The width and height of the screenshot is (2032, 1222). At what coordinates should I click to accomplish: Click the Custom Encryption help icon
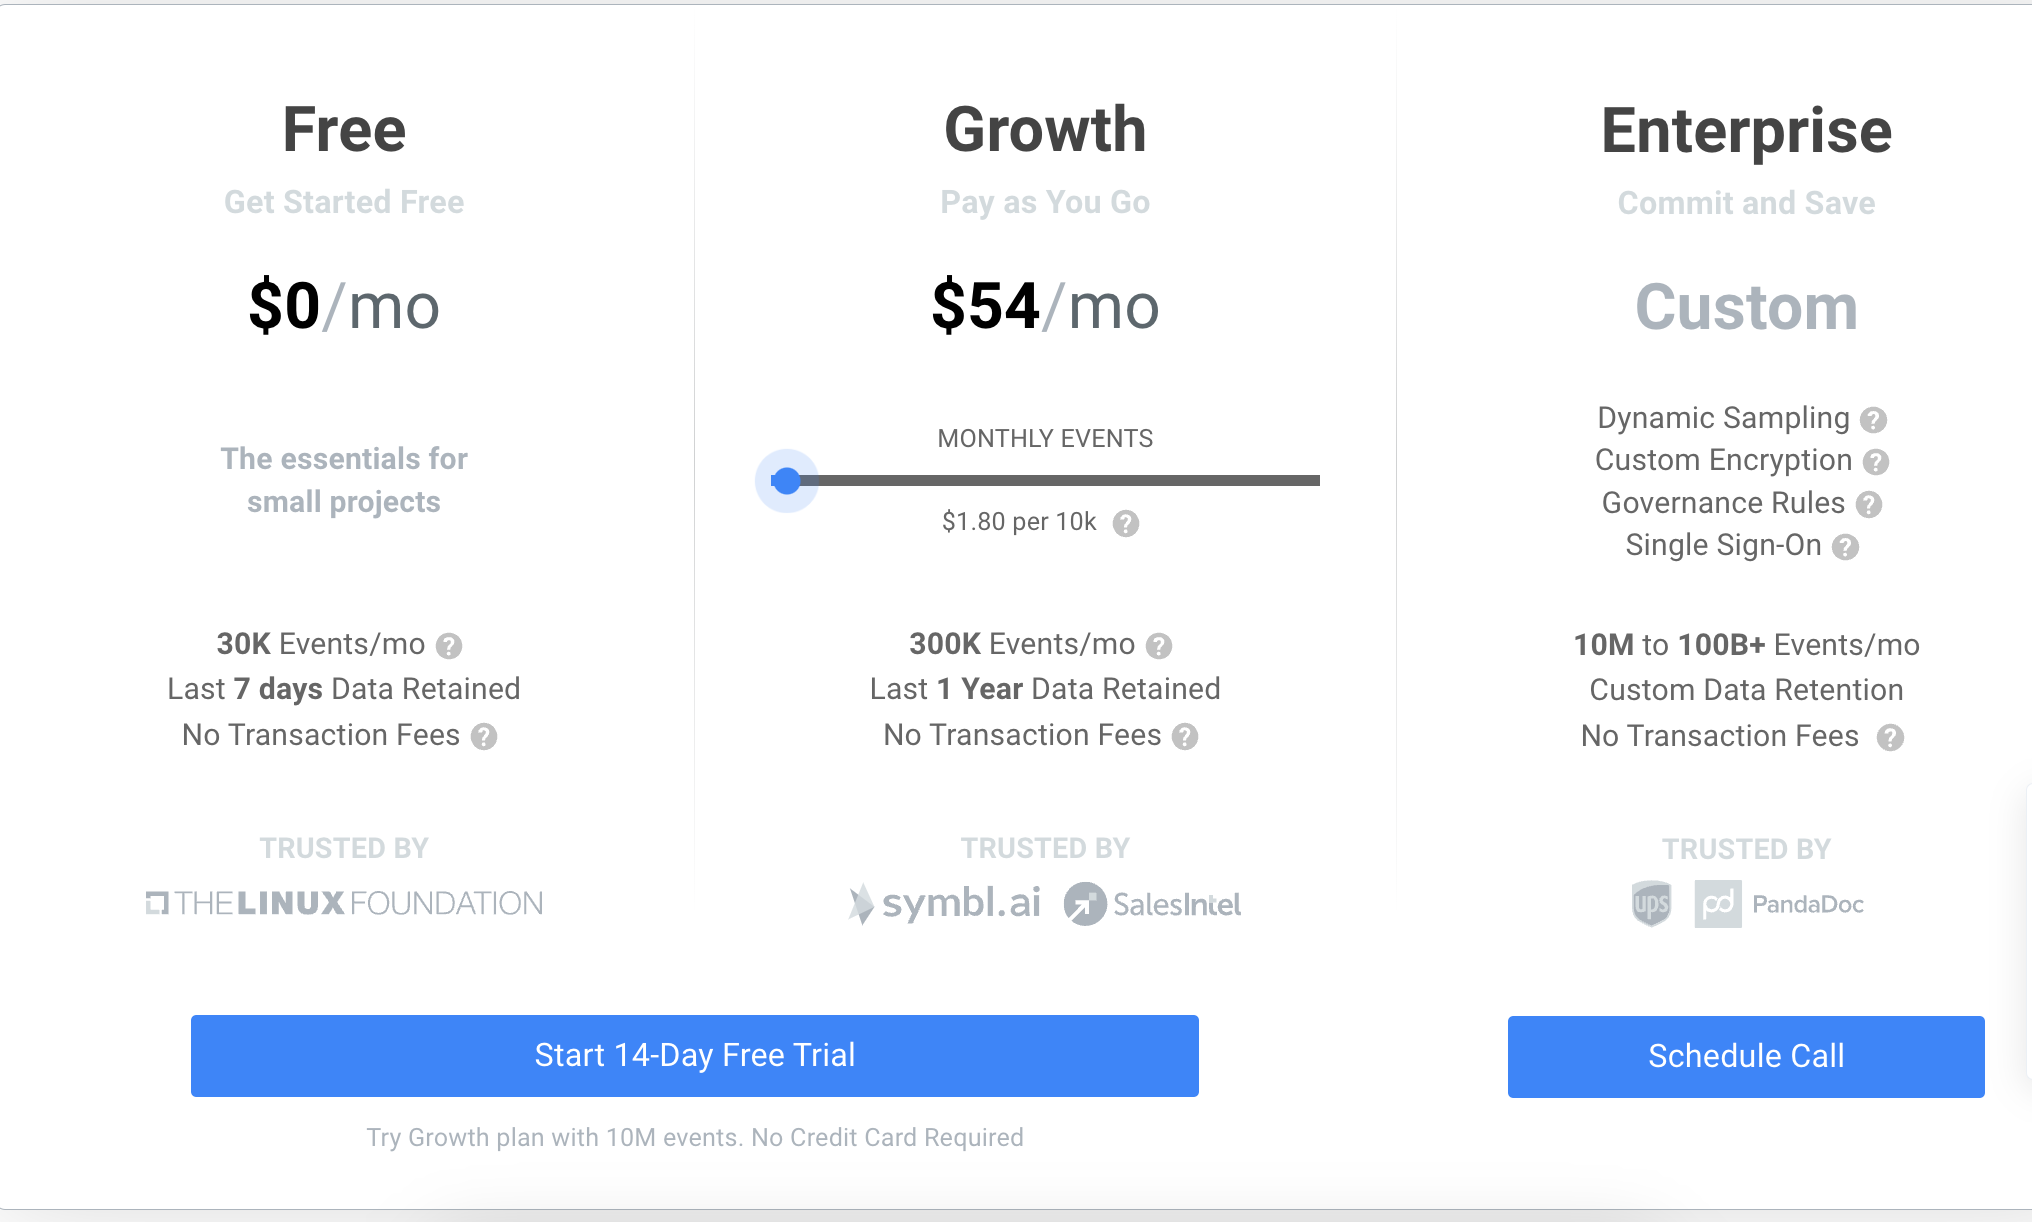pos(1878,462)
